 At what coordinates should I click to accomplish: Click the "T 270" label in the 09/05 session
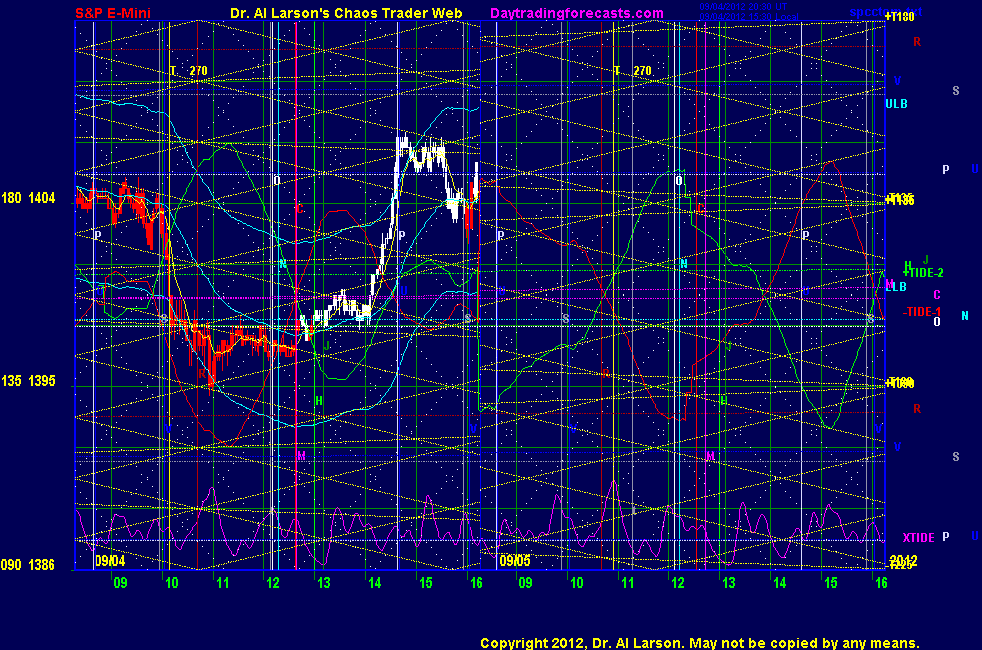tap(633, 71)
